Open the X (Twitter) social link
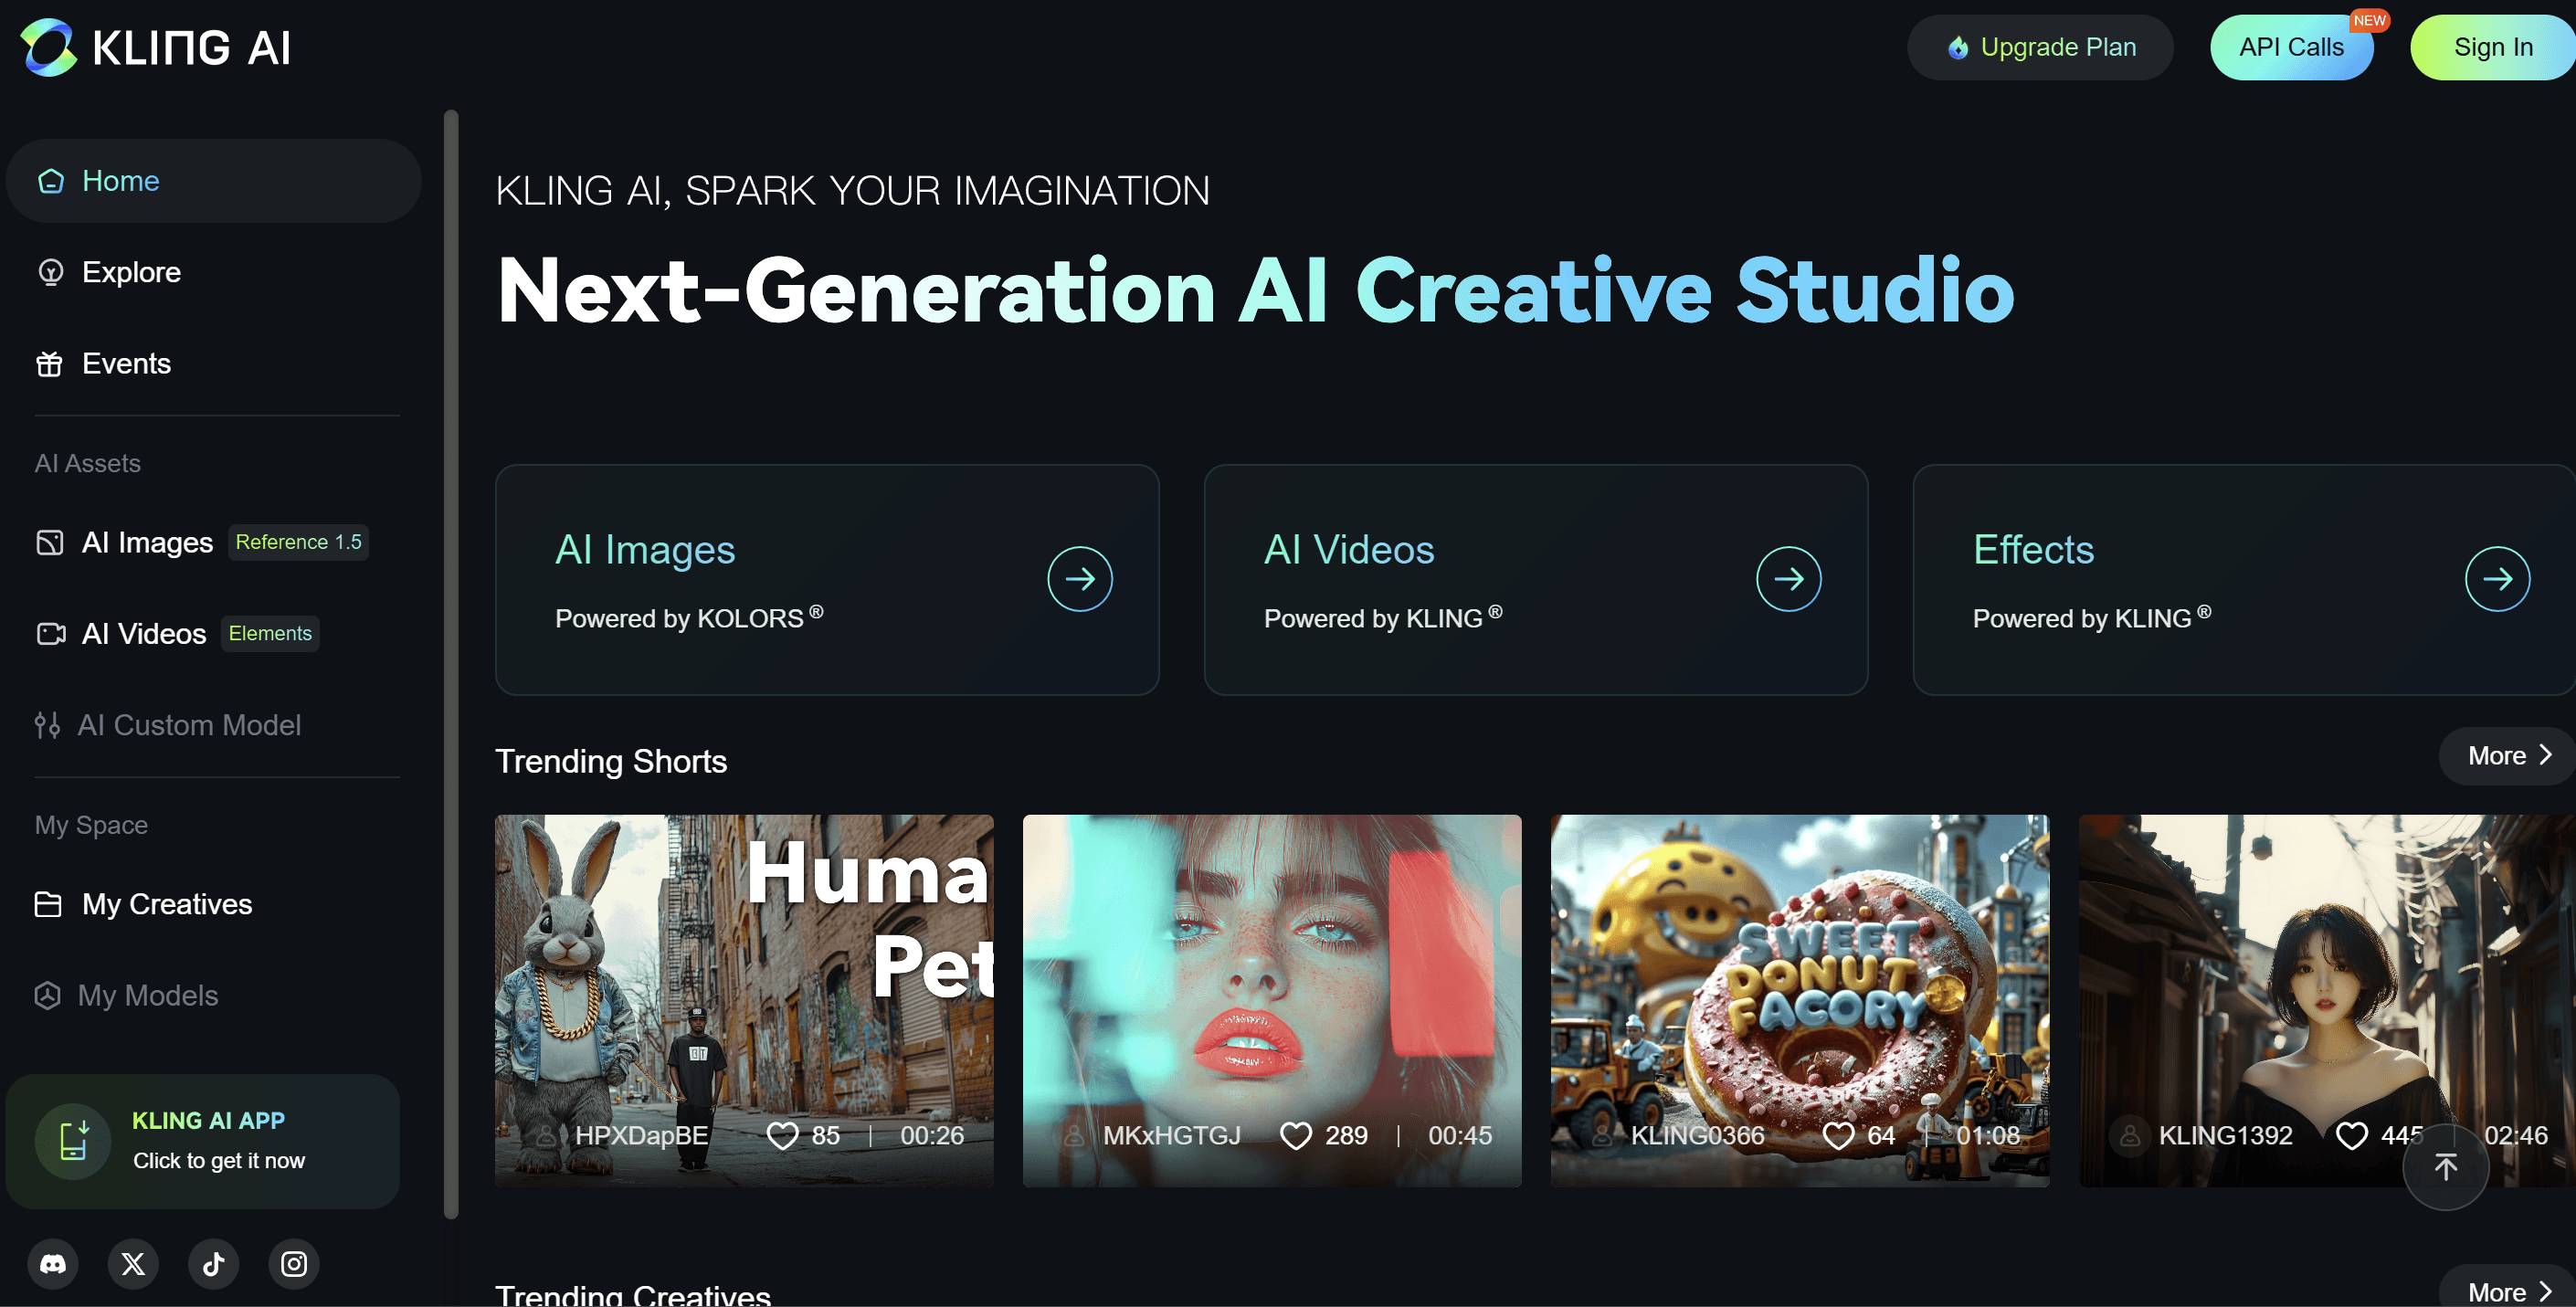The width and height of the screenshot is (2576, 1307). (x=133, y=1264)
